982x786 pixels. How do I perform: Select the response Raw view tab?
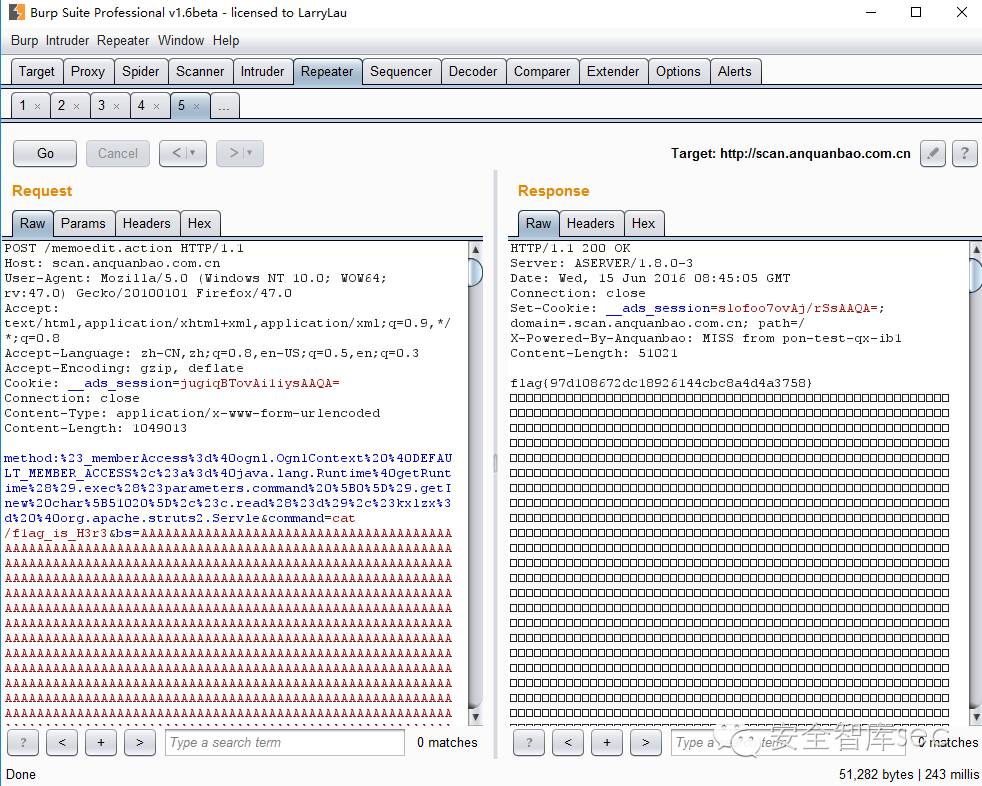(x=539, y=224)
